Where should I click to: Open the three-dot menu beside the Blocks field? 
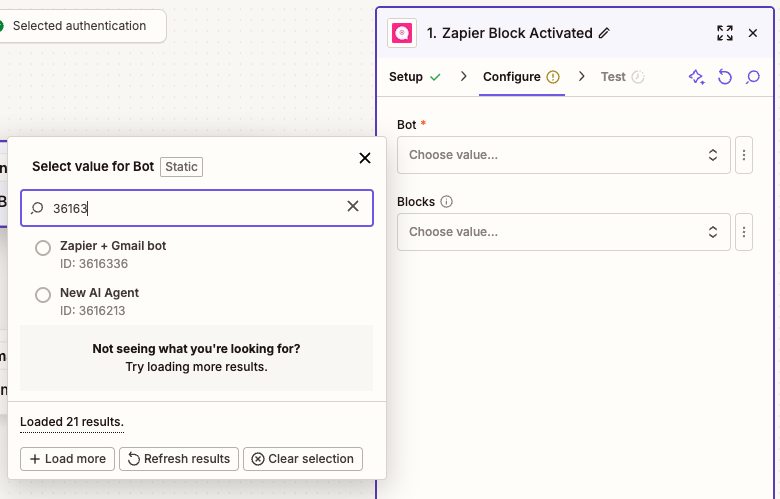coord(743,232)
